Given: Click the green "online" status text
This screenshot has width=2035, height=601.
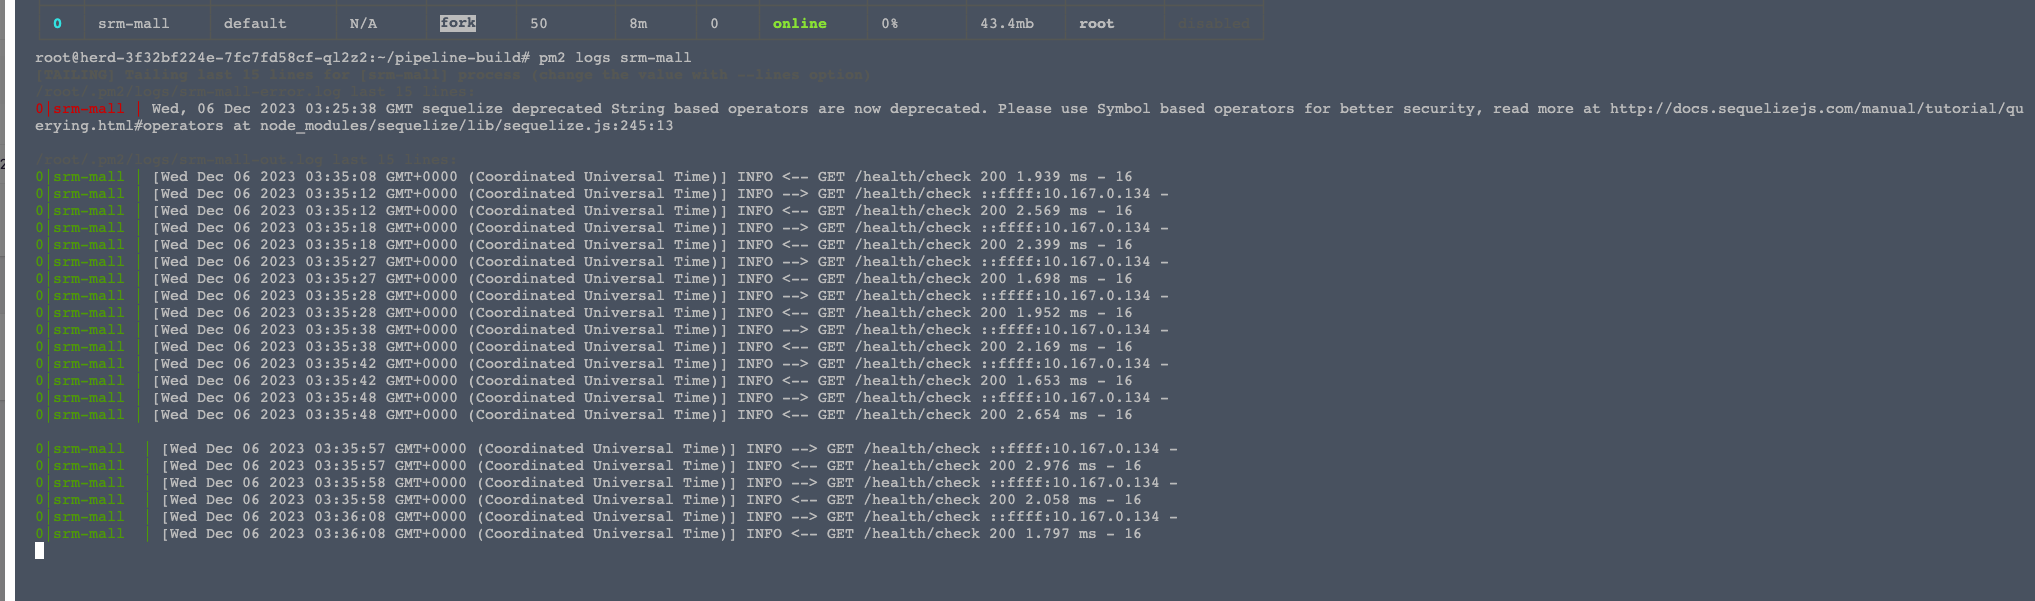Looking at the screenshot, I should coord(799,23).
